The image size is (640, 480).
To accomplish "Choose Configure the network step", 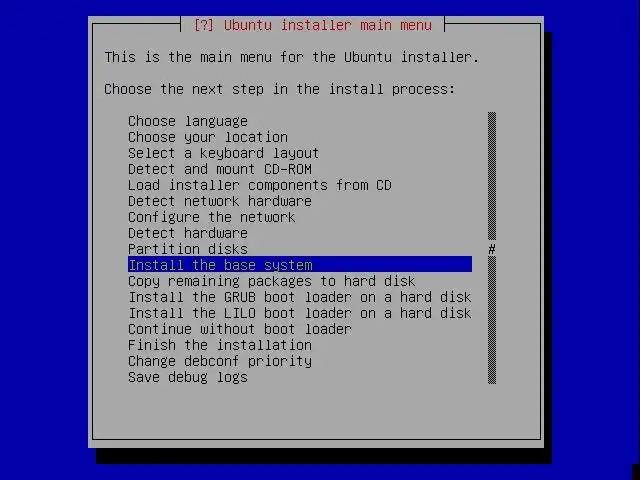I will point(211,217).
